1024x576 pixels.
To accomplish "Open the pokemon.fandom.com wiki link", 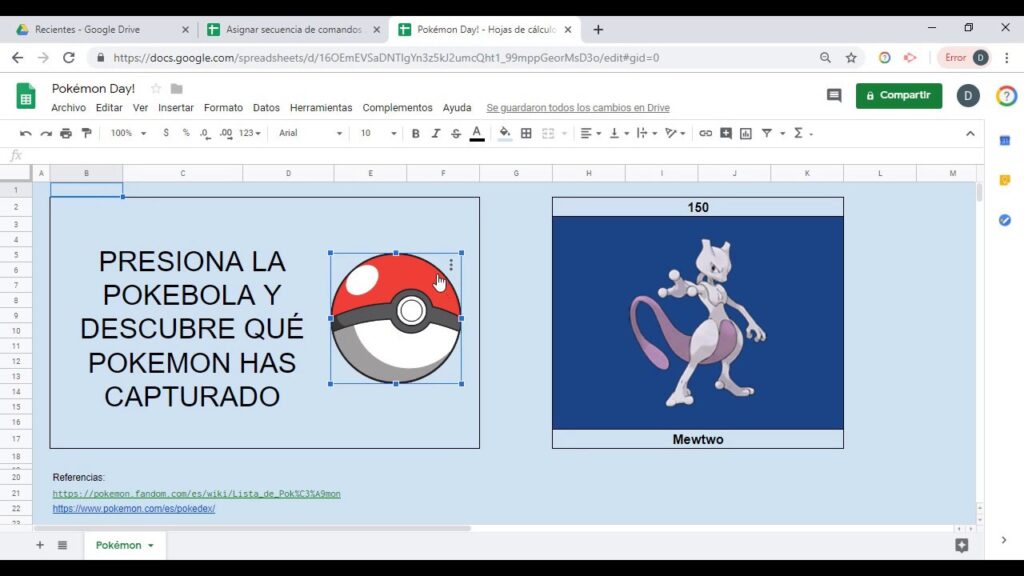I will pos(197,494).
